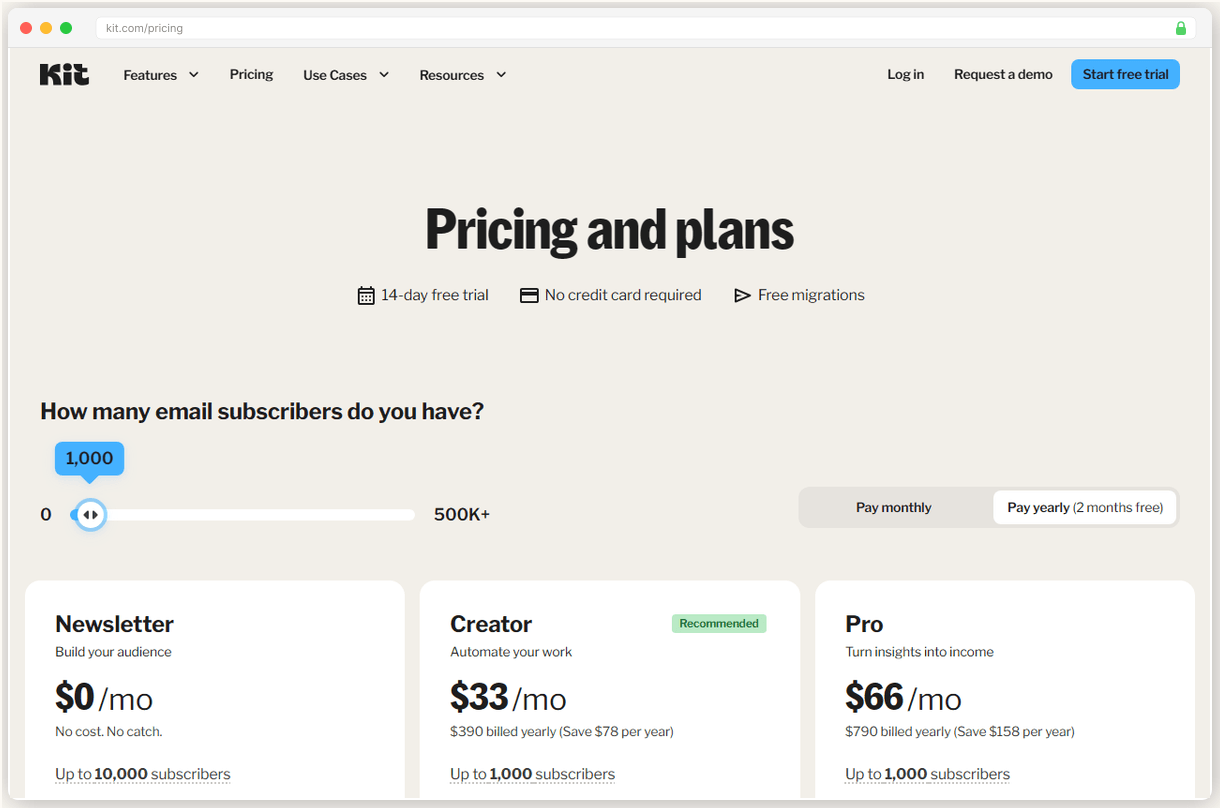Click Request a demo
The width and height of the screenshot is (1220, 808).
1003,74
